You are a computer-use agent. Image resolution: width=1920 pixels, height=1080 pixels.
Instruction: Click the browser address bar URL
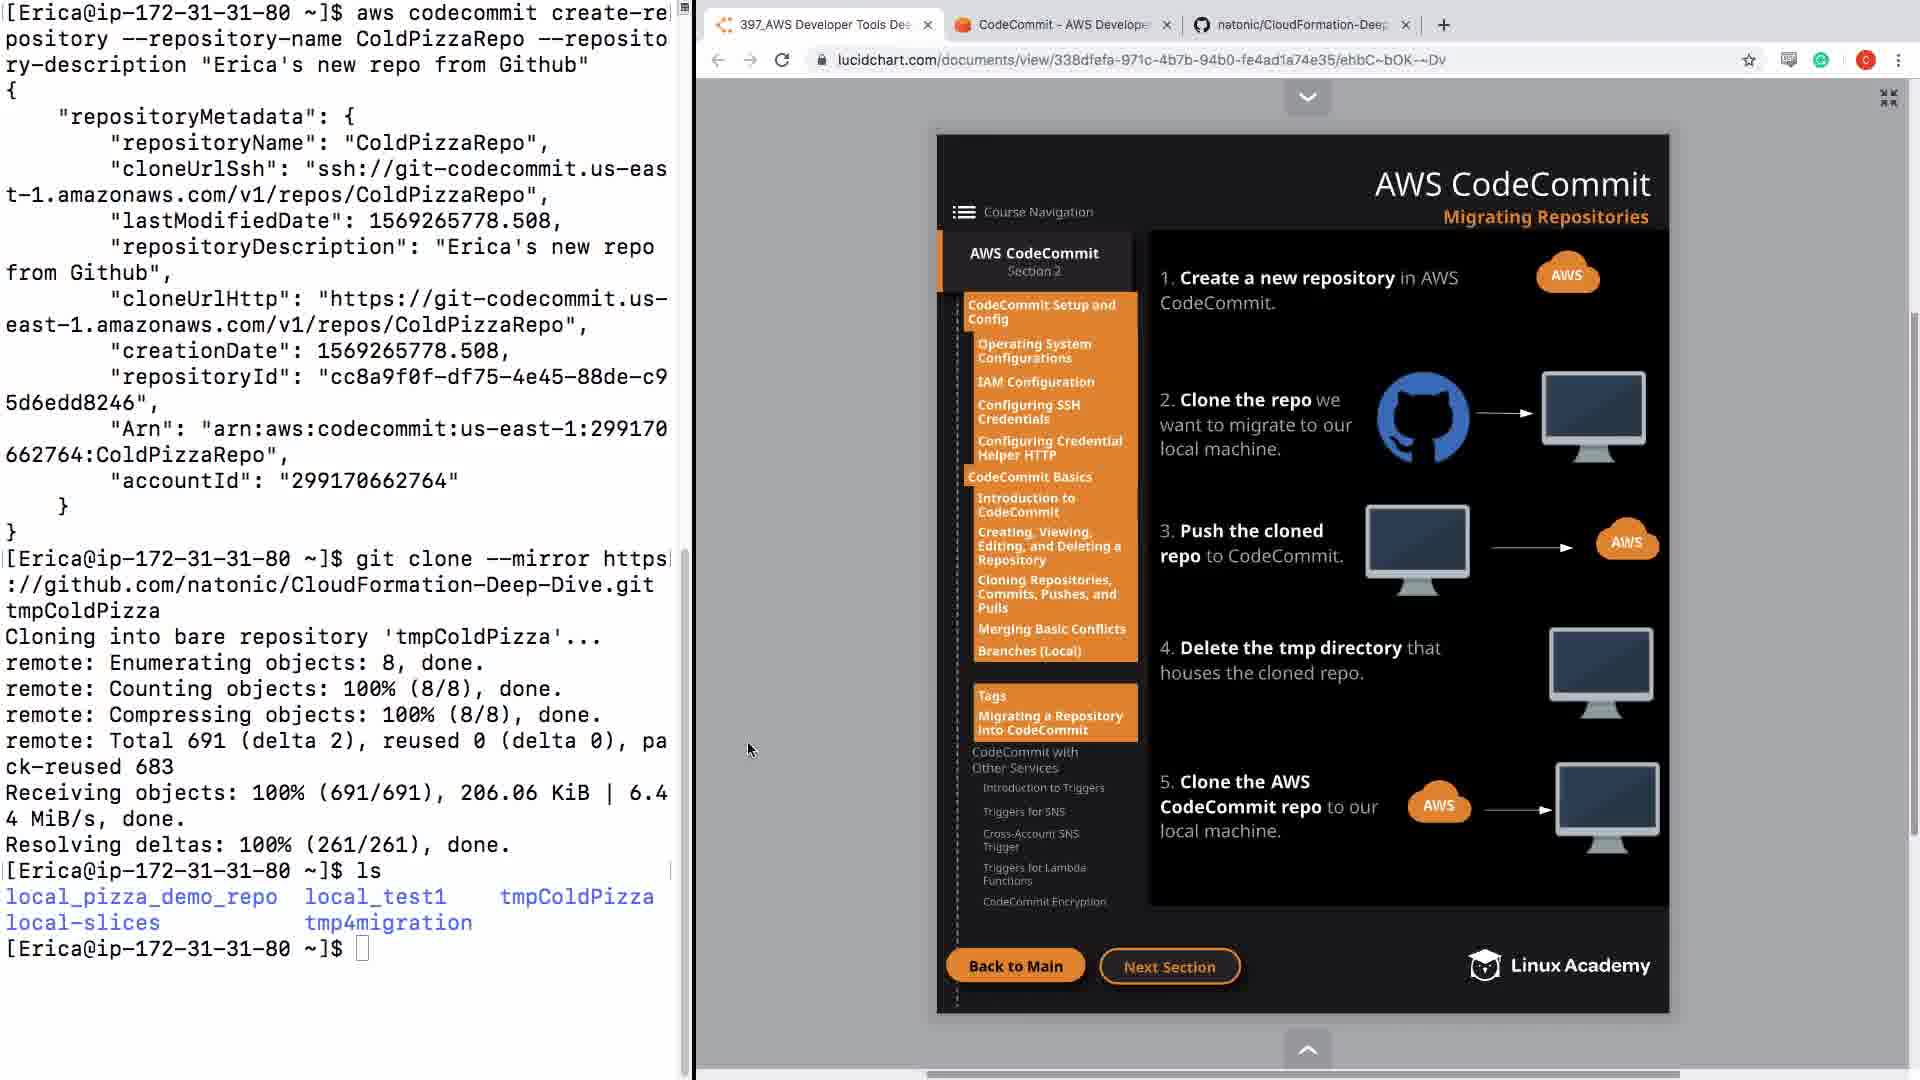click(x=1140, y=60)
